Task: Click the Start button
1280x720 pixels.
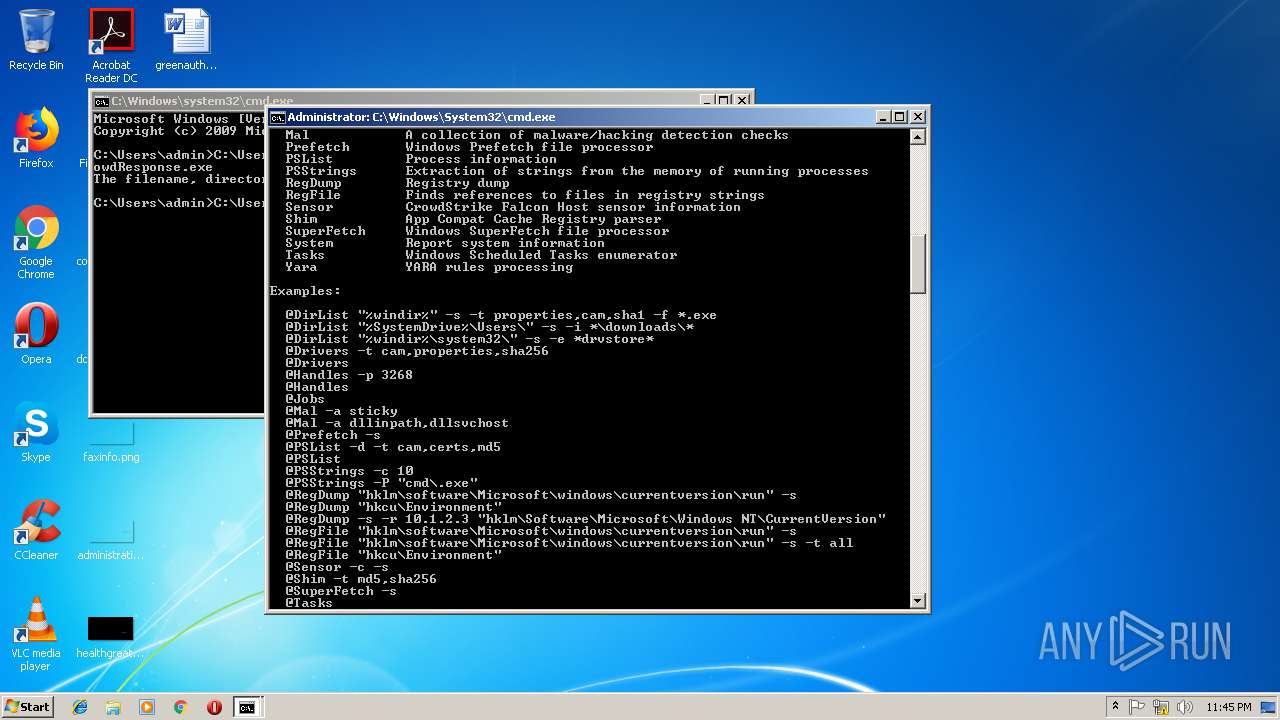Action: click(x=27, y=707)
